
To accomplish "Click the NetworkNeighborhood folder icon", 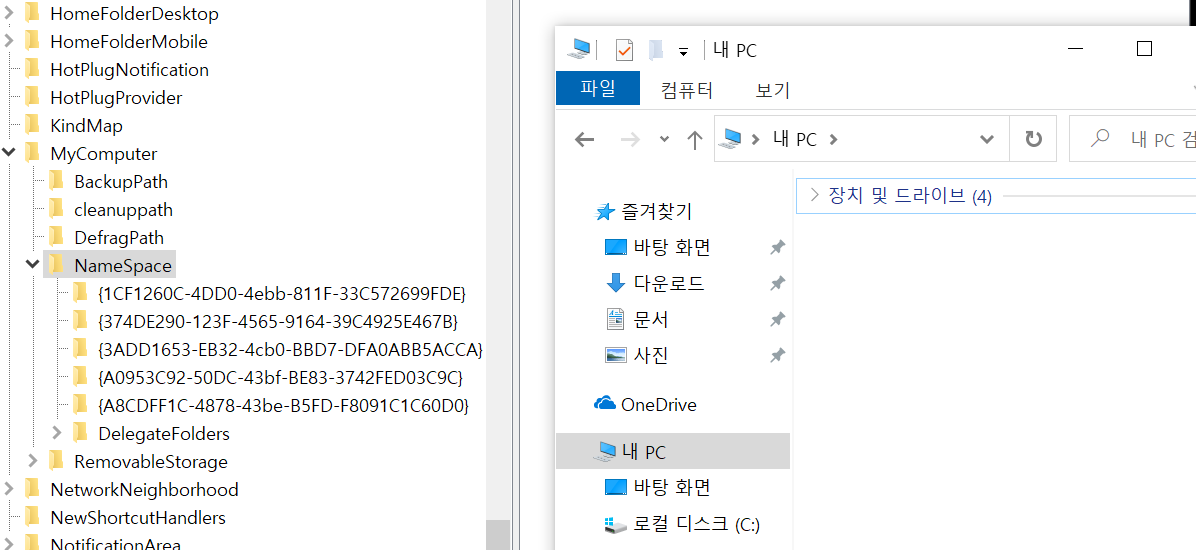I will pos(32,489).
